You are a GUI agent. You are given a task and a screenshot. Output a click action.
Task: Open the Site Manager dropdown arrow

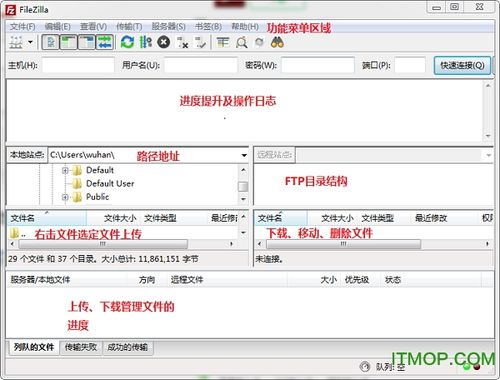pyautogui.click(x=30, y=42)
